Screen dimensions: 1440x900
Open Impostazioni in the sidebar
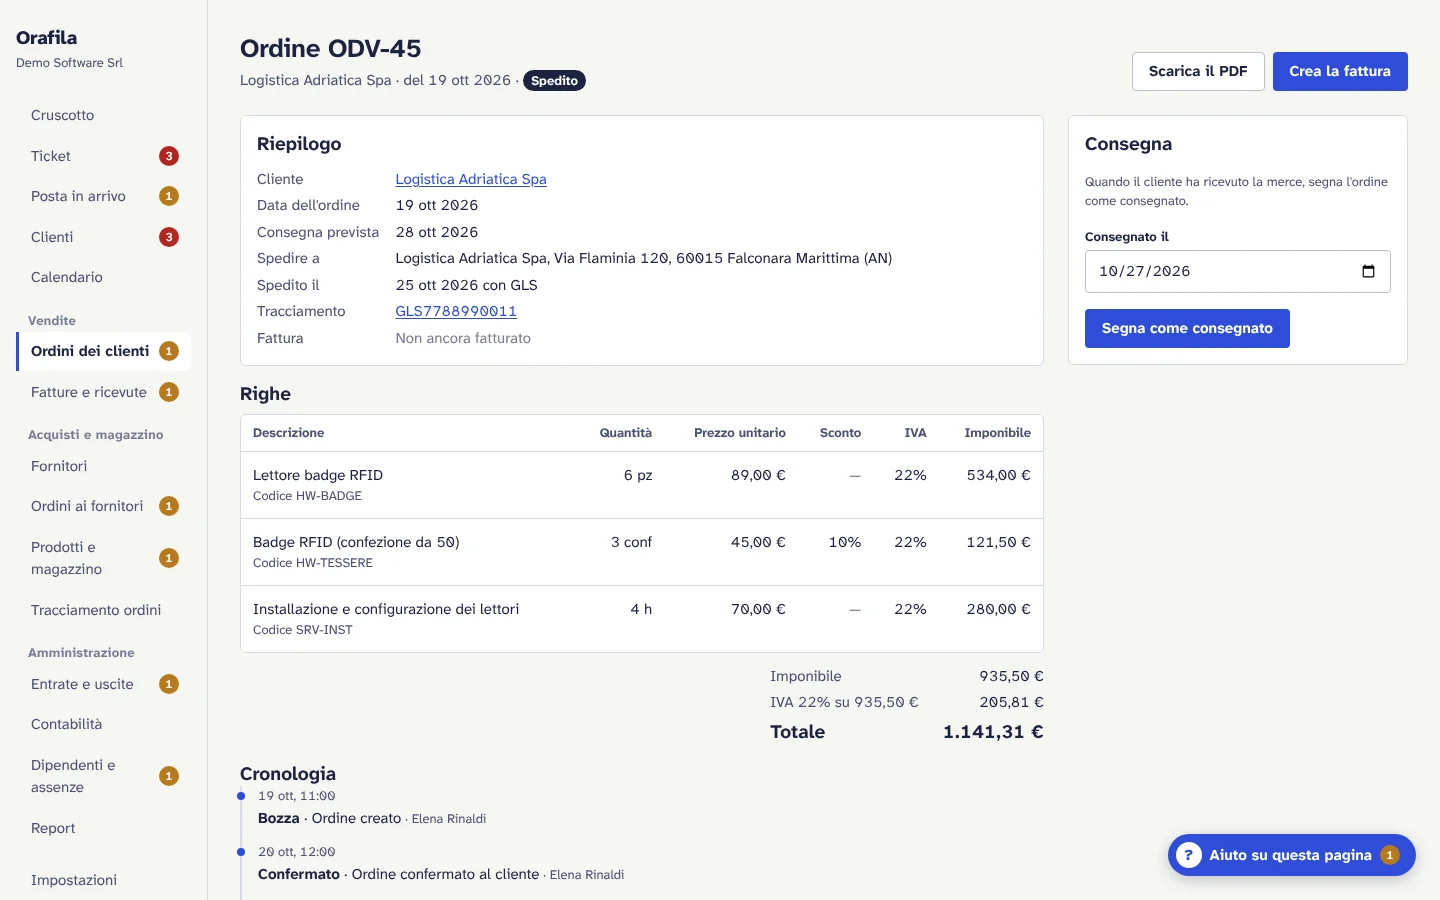click(104, 880)
